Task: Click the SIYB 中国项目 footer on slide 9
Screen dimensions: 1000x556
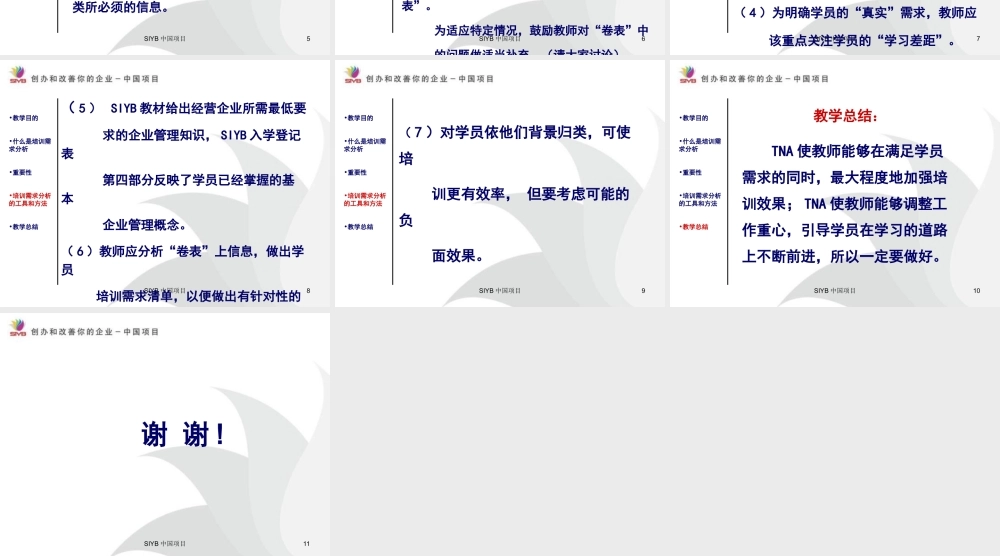Action: point(499,291)
